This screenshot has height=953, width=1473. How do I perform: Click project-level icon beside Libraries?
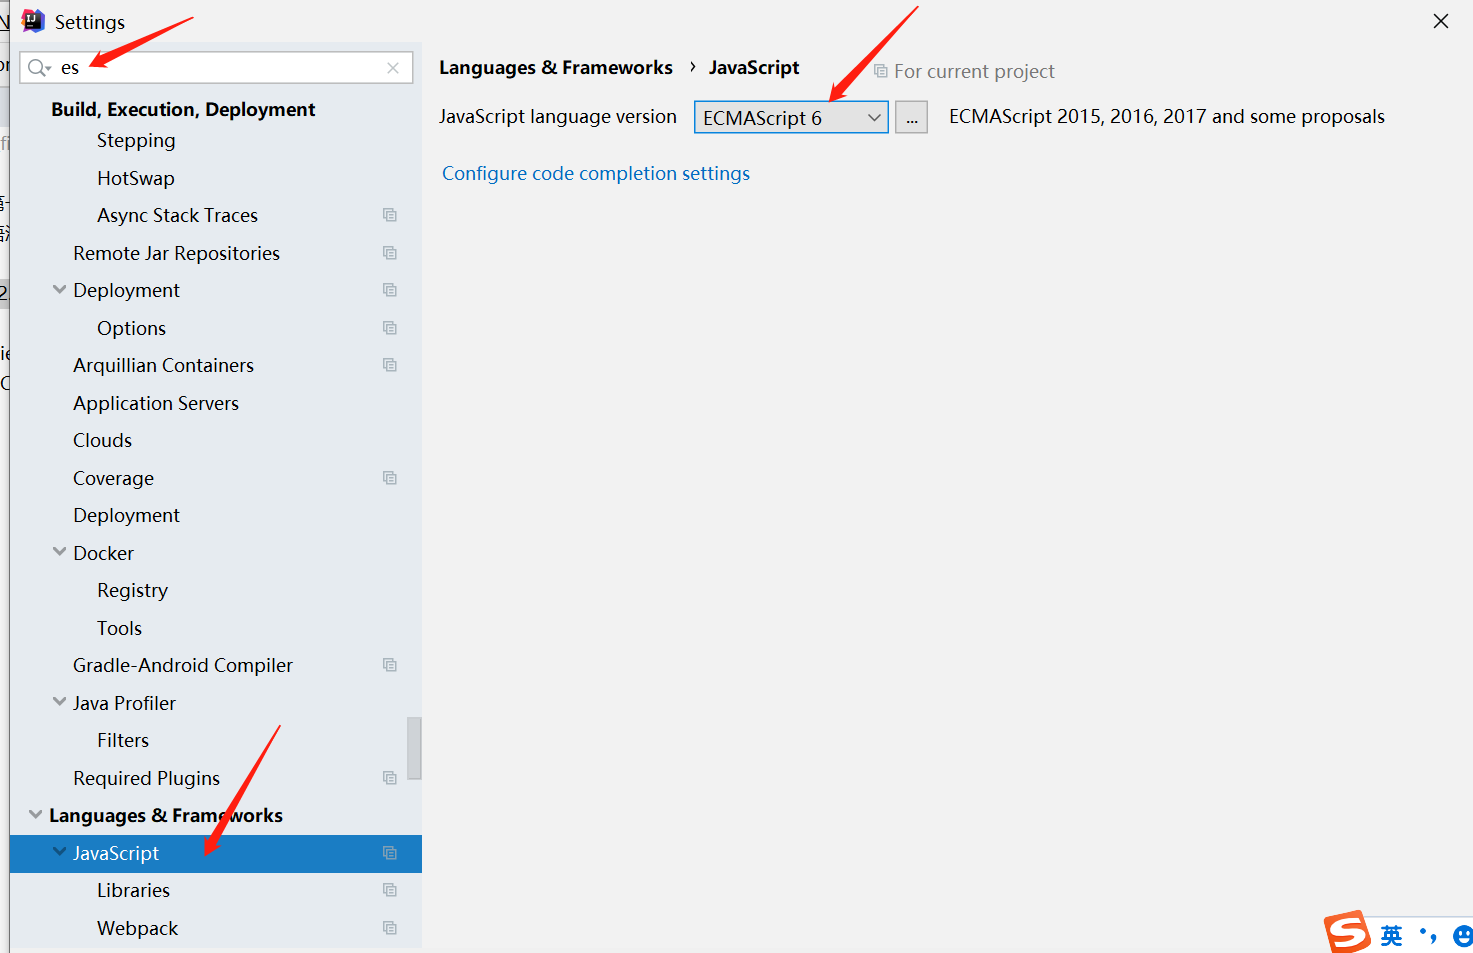click(390, 890)
